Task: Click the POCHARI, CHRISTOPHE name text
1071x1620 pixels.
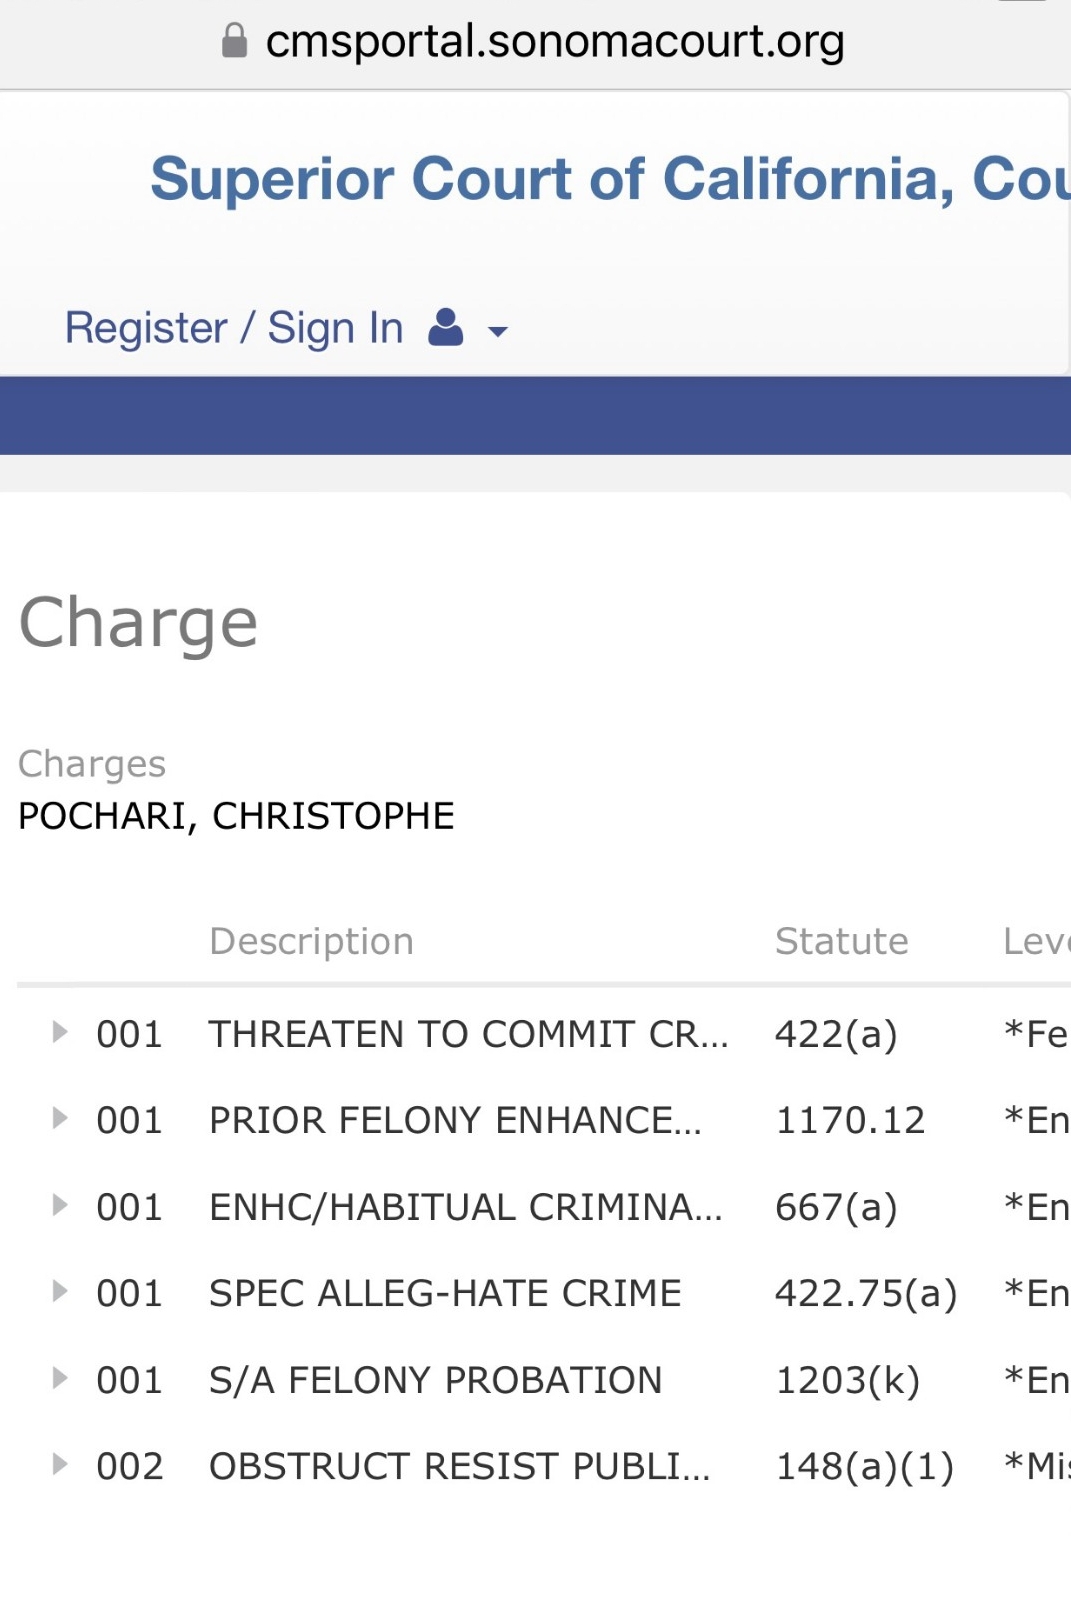Action: coord(236,816)
